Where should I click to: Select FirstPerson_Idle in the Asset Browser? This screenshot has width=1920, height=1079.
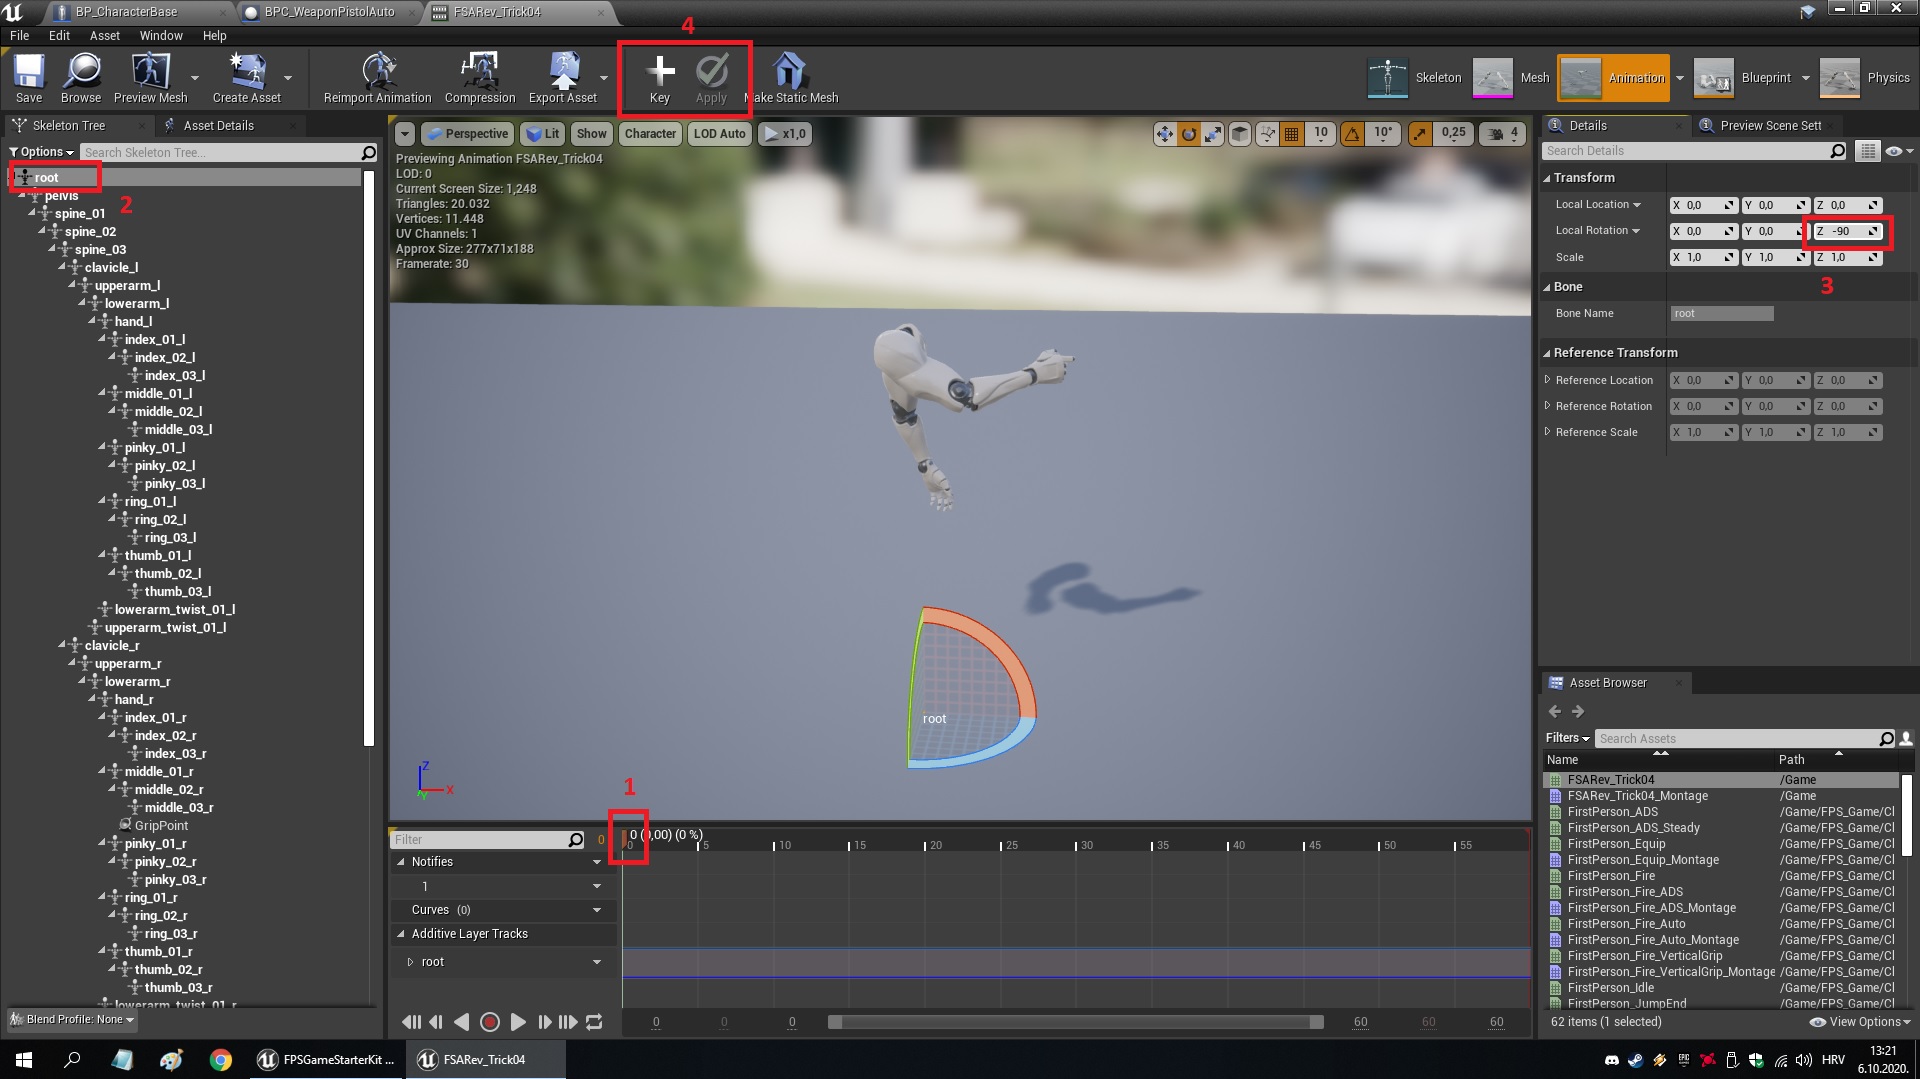[x=1611, y=987]
